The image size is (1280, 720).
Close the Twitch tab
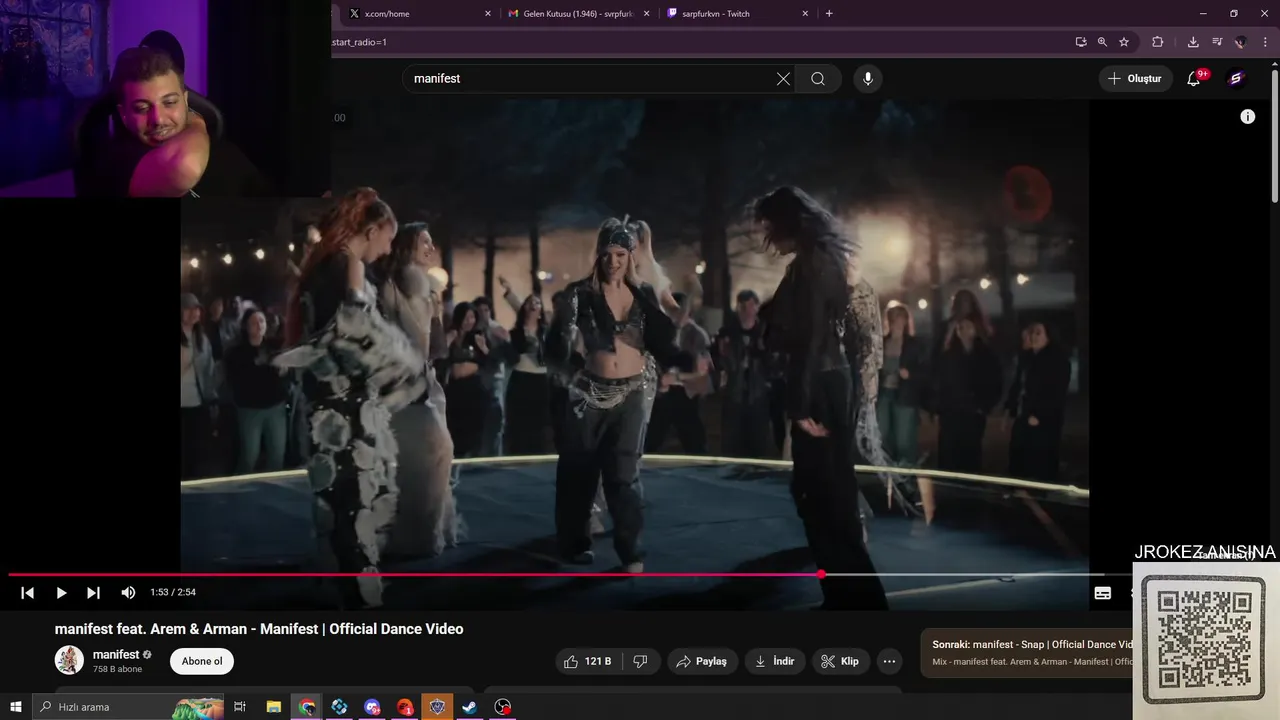point(805,14)
